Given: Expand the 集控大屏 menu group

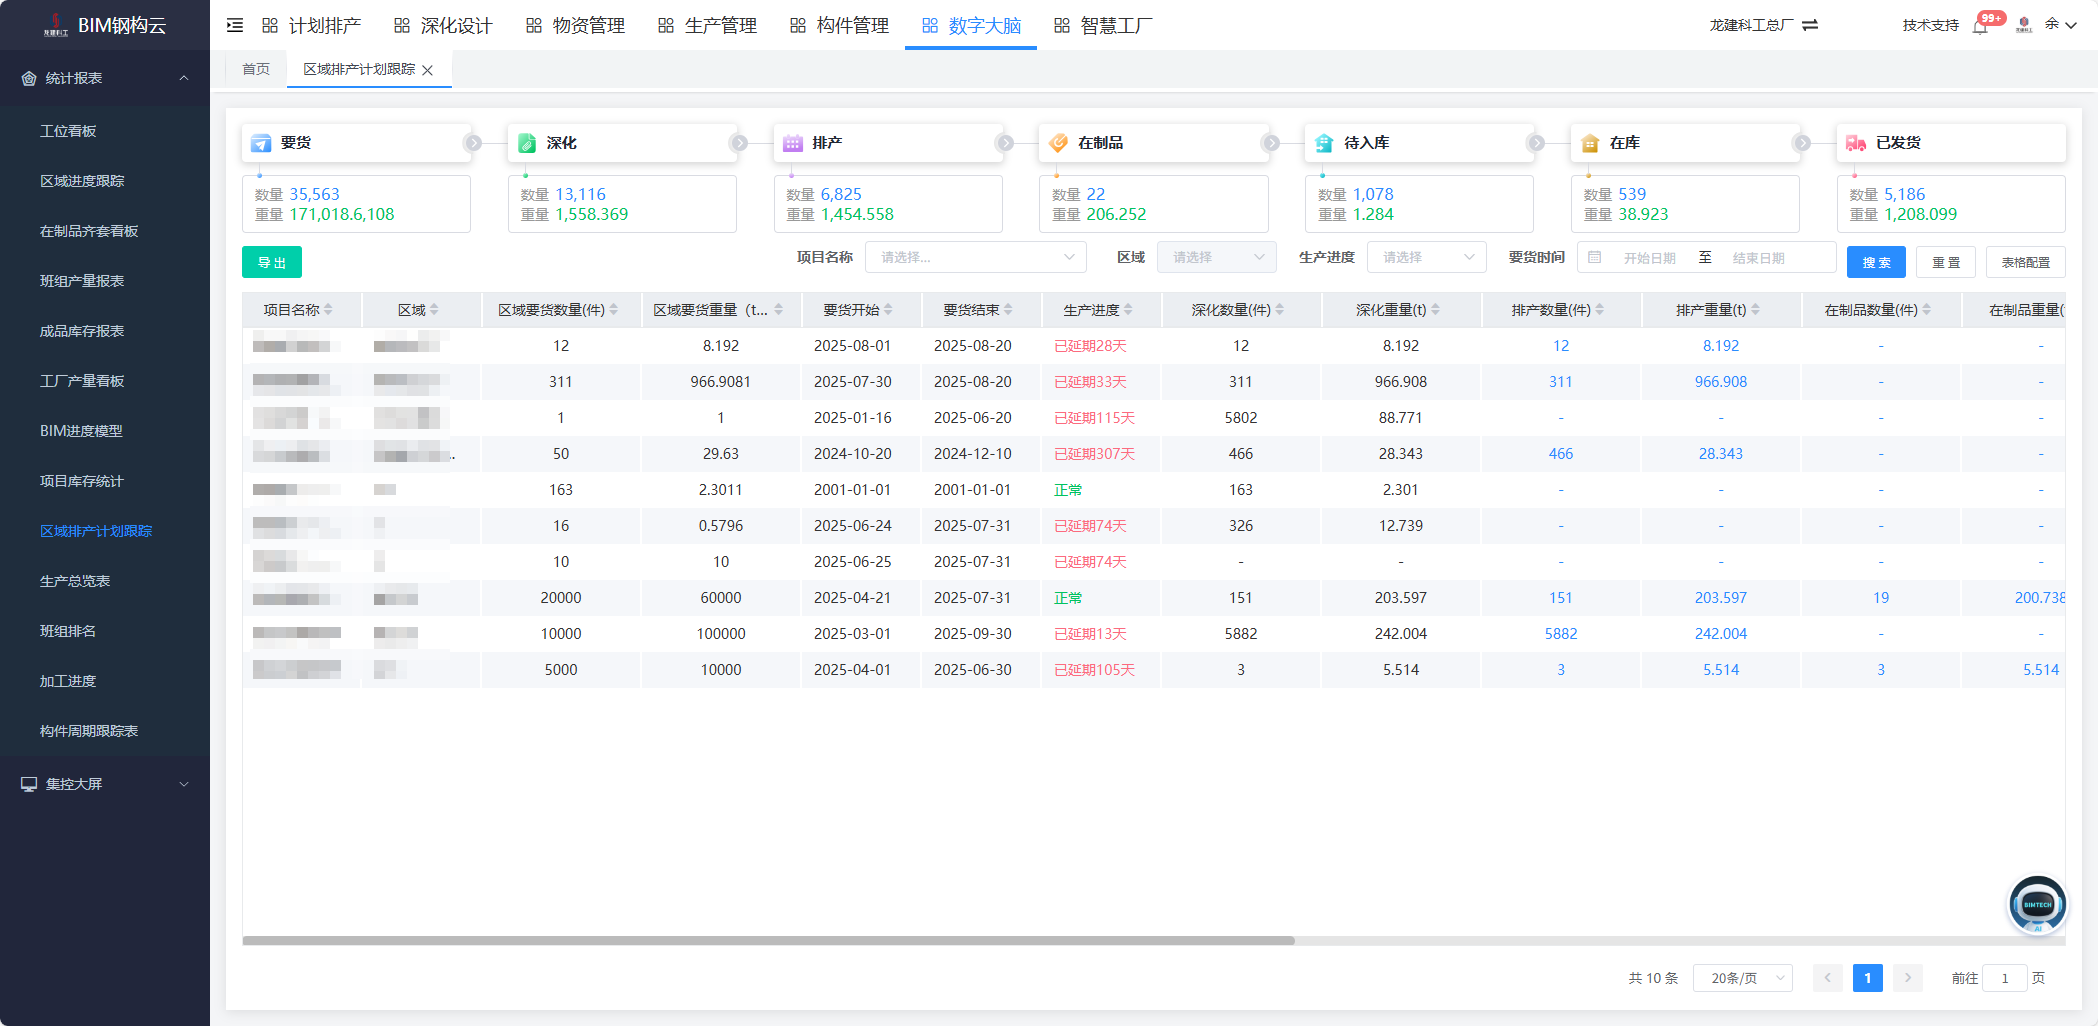Looking at the screenshot, I should [184, 784].
